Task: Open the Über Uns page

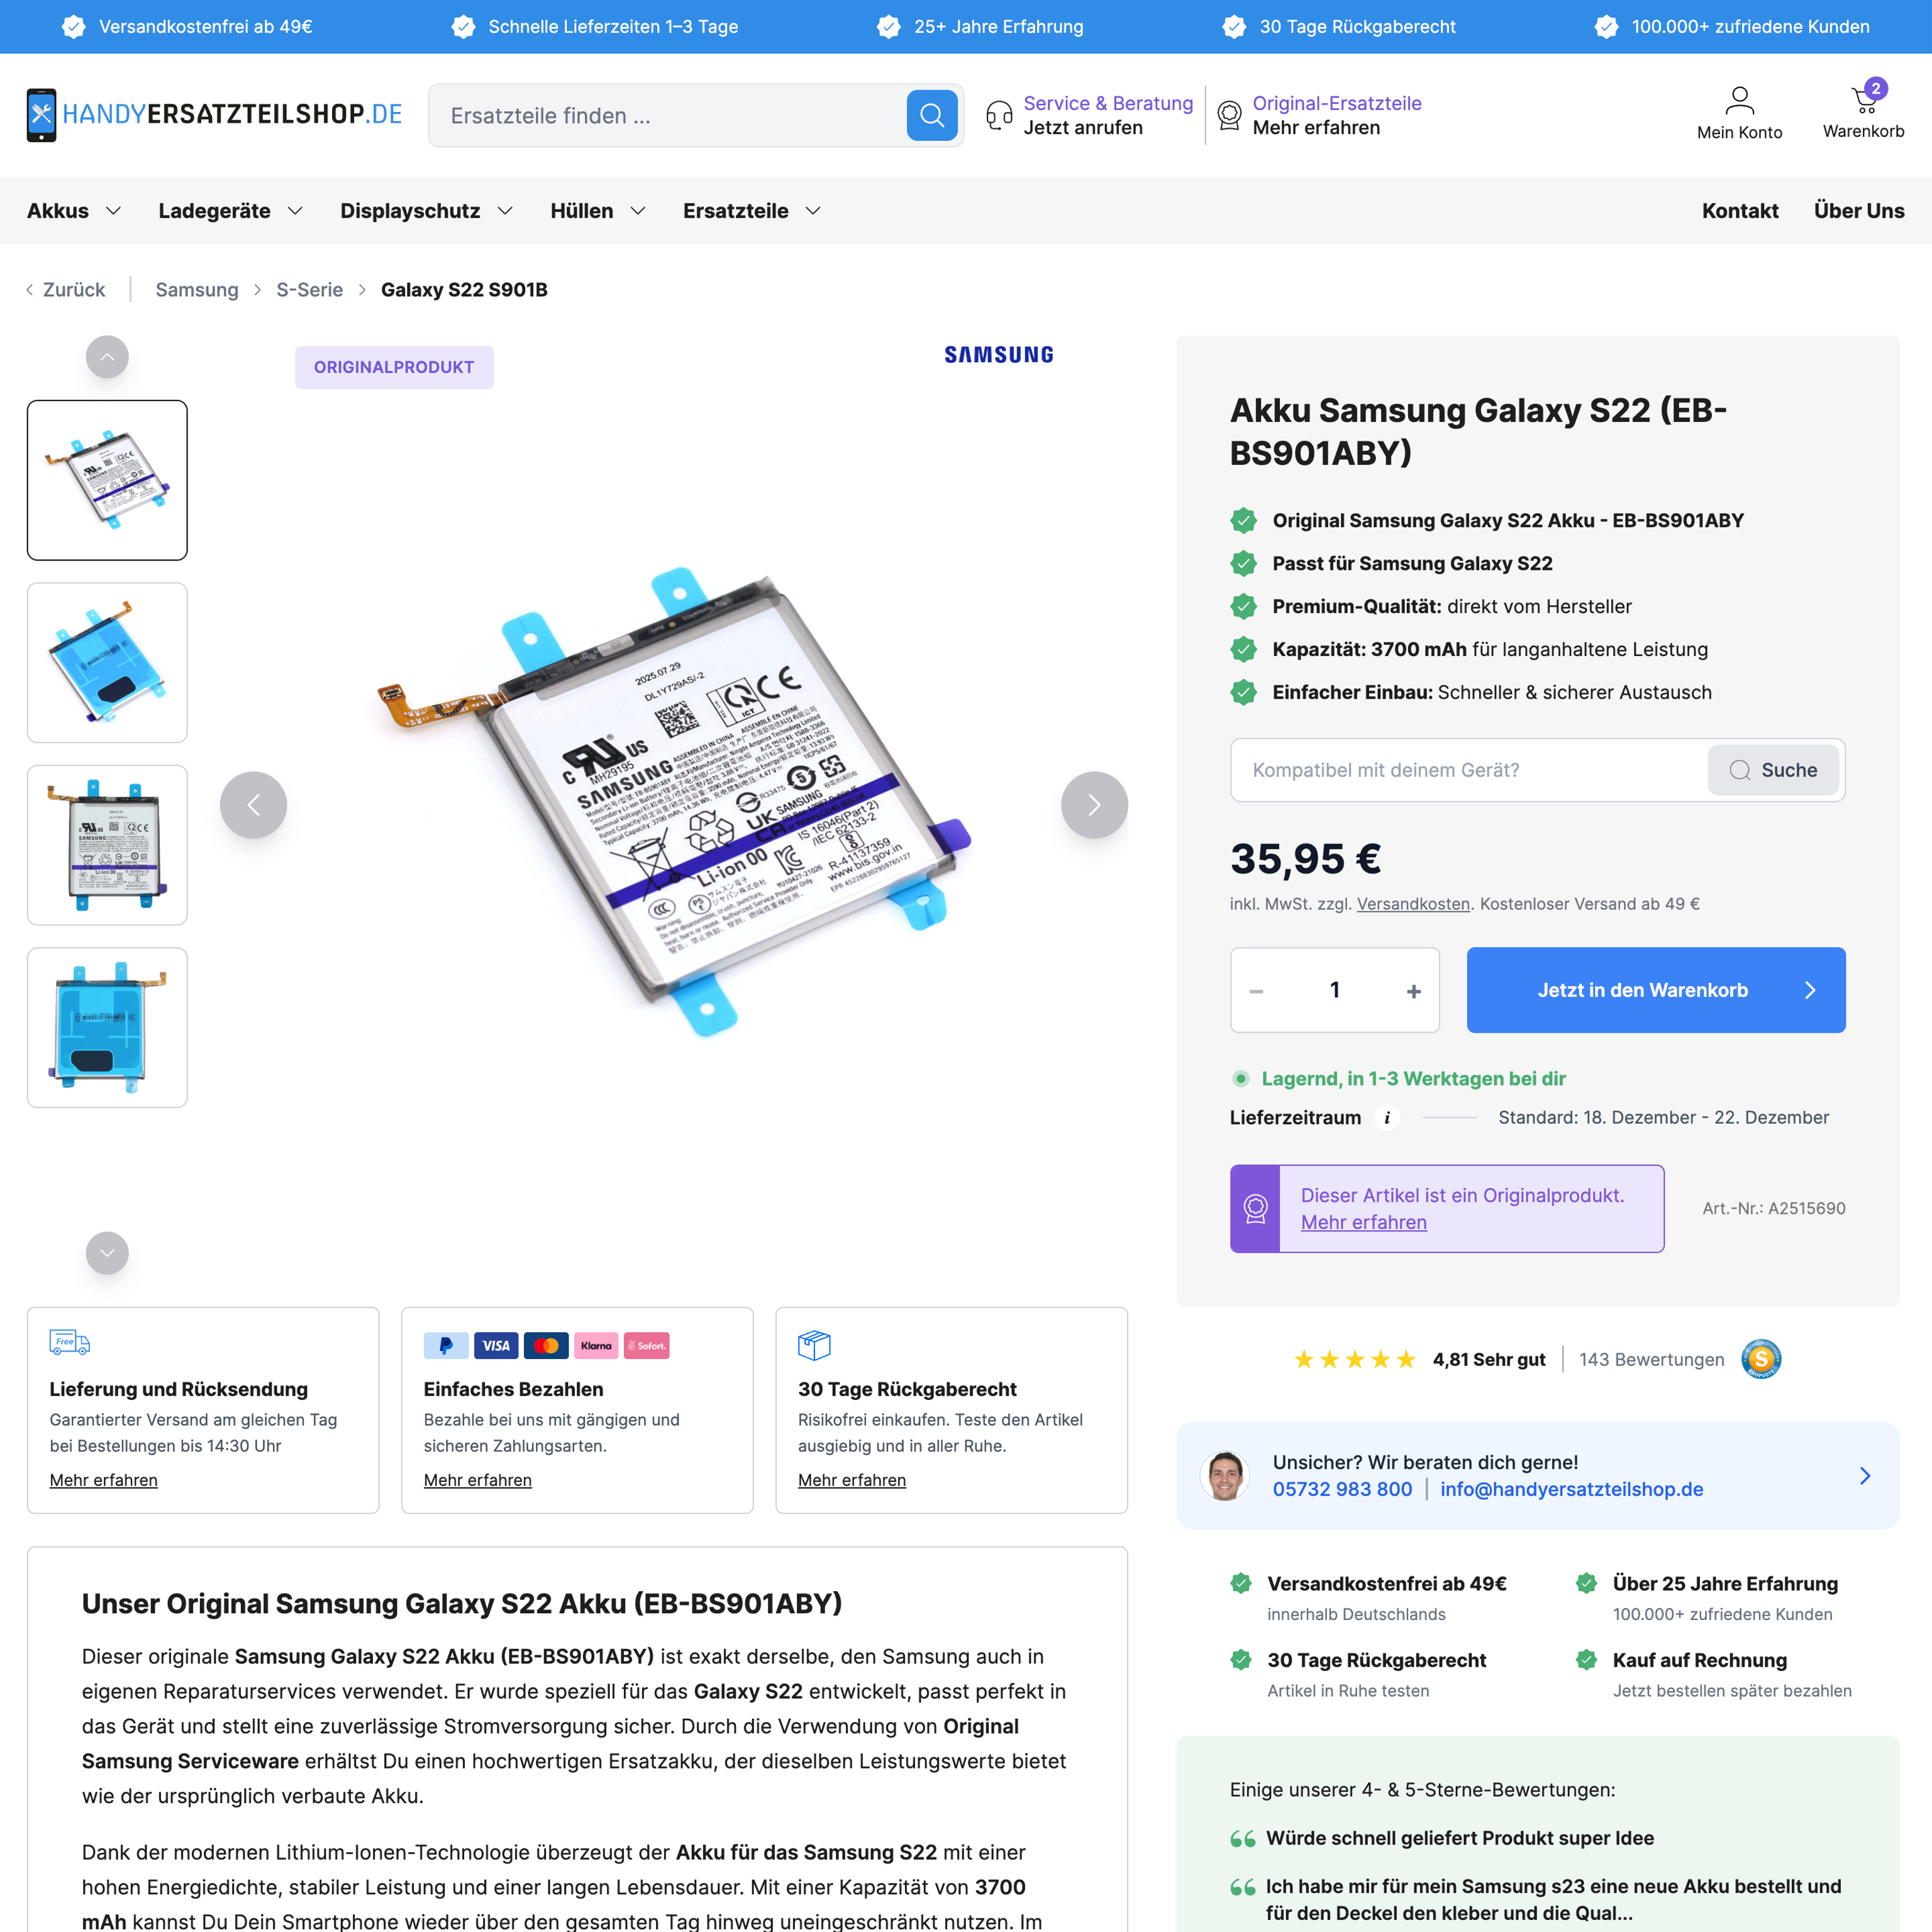Action: (1859, 211)
